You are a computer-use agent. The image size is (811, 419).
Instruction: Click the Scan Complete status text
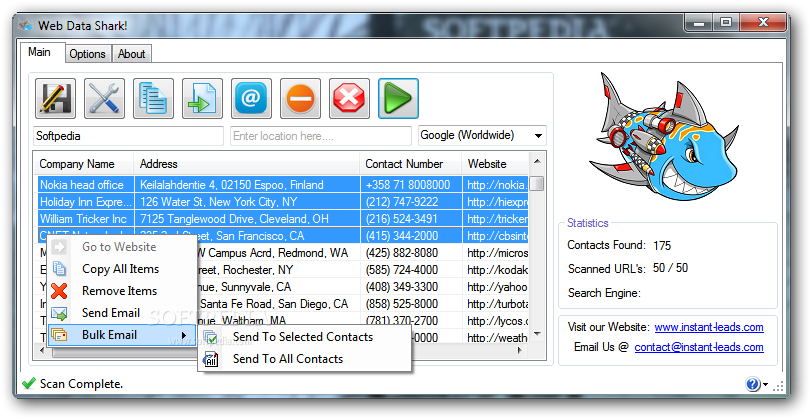point(81,384)
